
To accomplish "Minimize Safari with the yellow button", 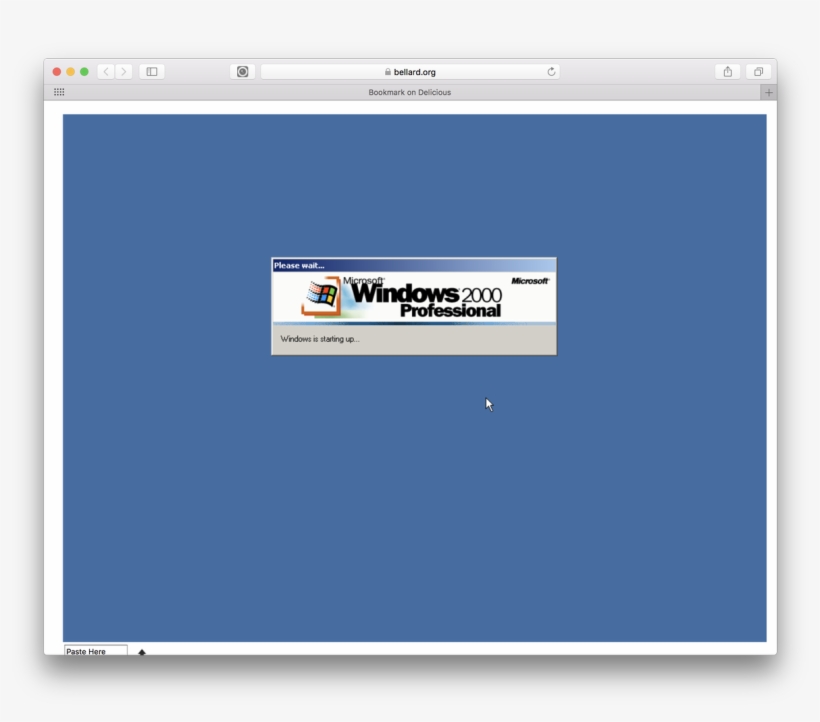I will pyautogui.click(x=71, y=72).
